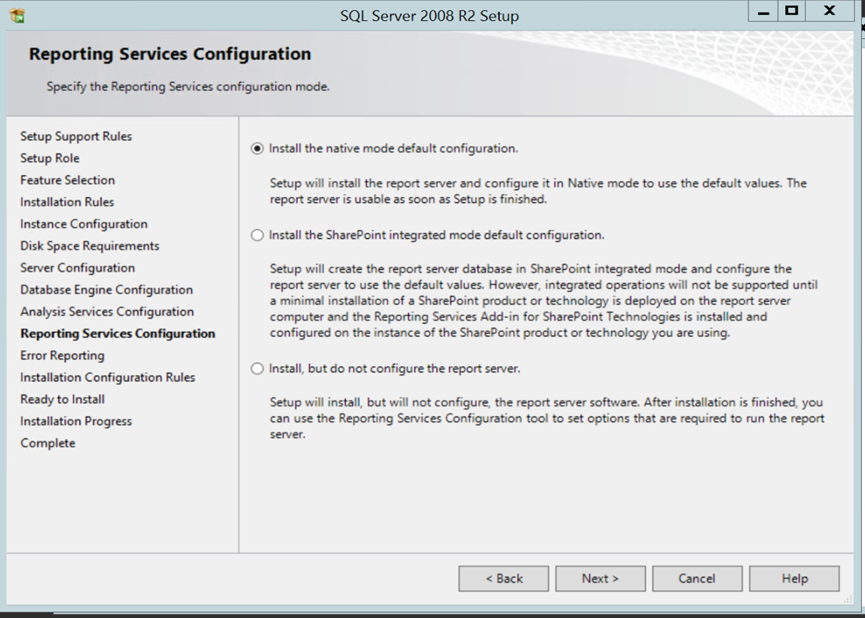The width and height of the screenshot is (865, 618).
Task: Click the 'SQL Server 2008 R2 Setup' window title
Action: pyautogui.click(x=429, y=15)
